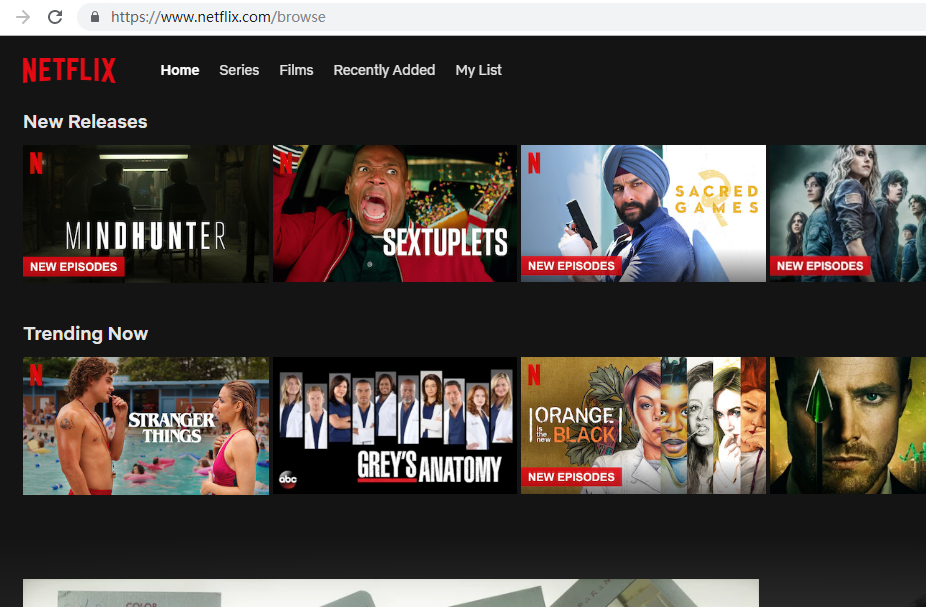Click the abc logo on Grey's Anatomy
Image resolution: width=926 pixels, height=607 pixels.
288,479
